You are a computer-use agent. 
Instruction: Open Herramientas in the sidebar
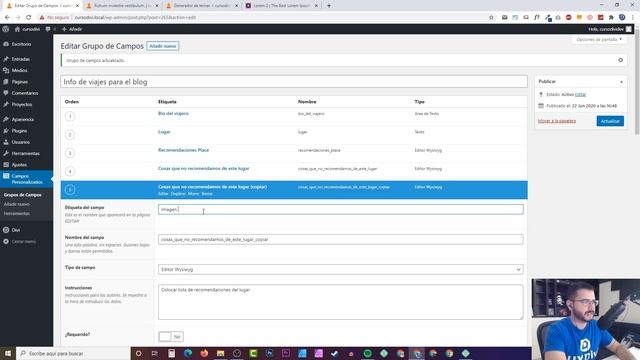tap(25, 153)
